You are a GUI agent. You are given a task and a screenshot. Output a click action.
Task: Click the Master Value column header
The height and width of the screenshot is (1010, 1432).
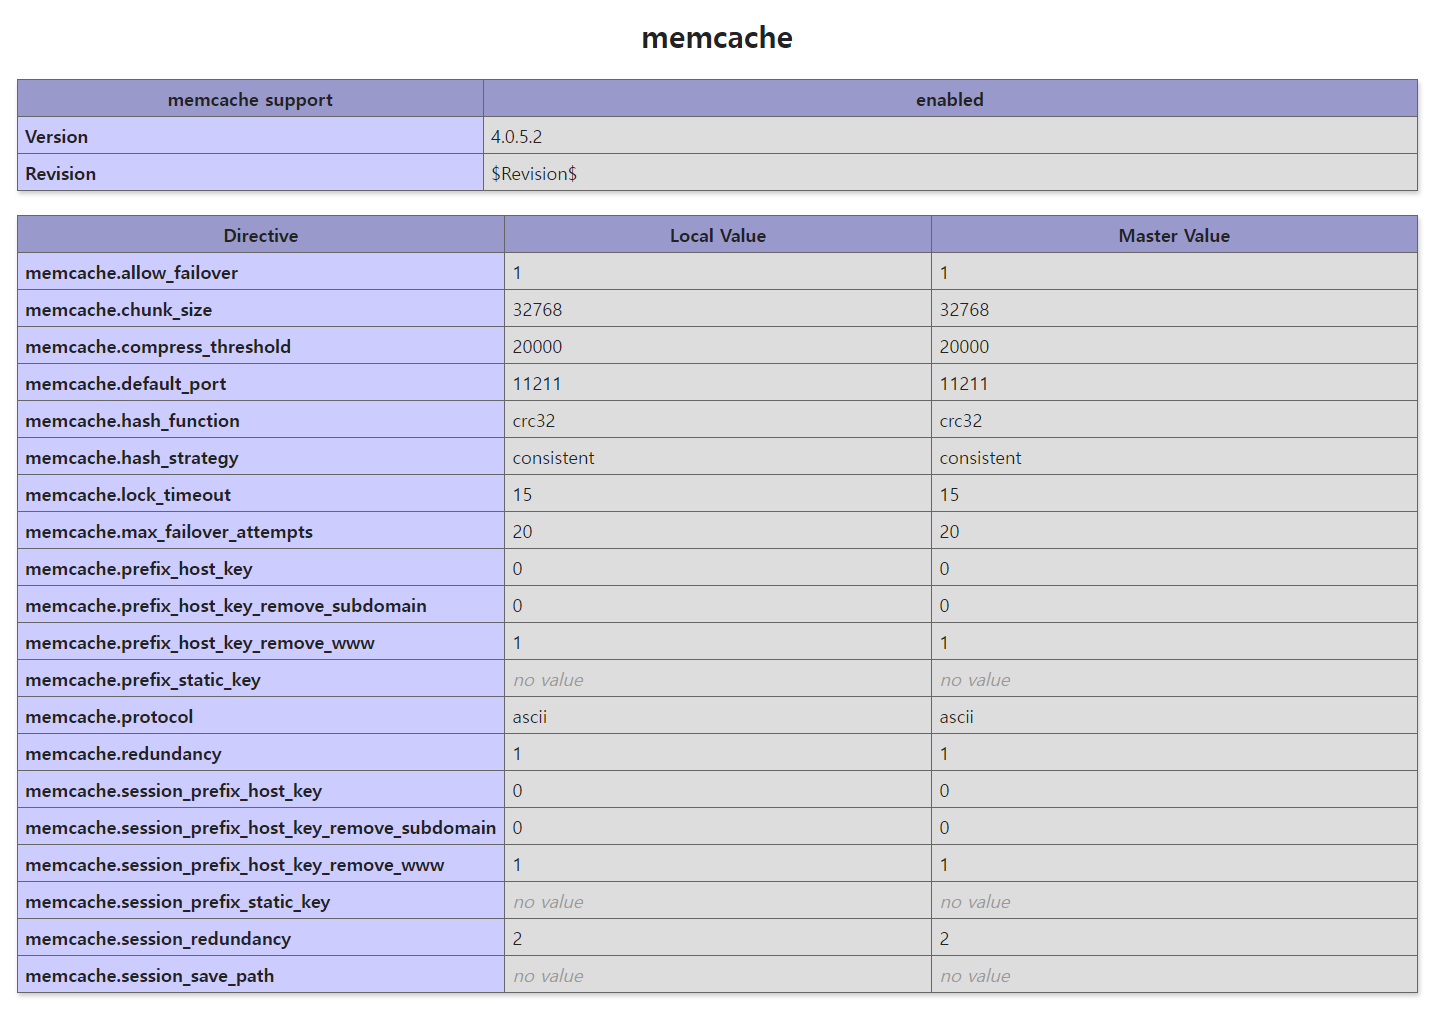(1174, 235)
